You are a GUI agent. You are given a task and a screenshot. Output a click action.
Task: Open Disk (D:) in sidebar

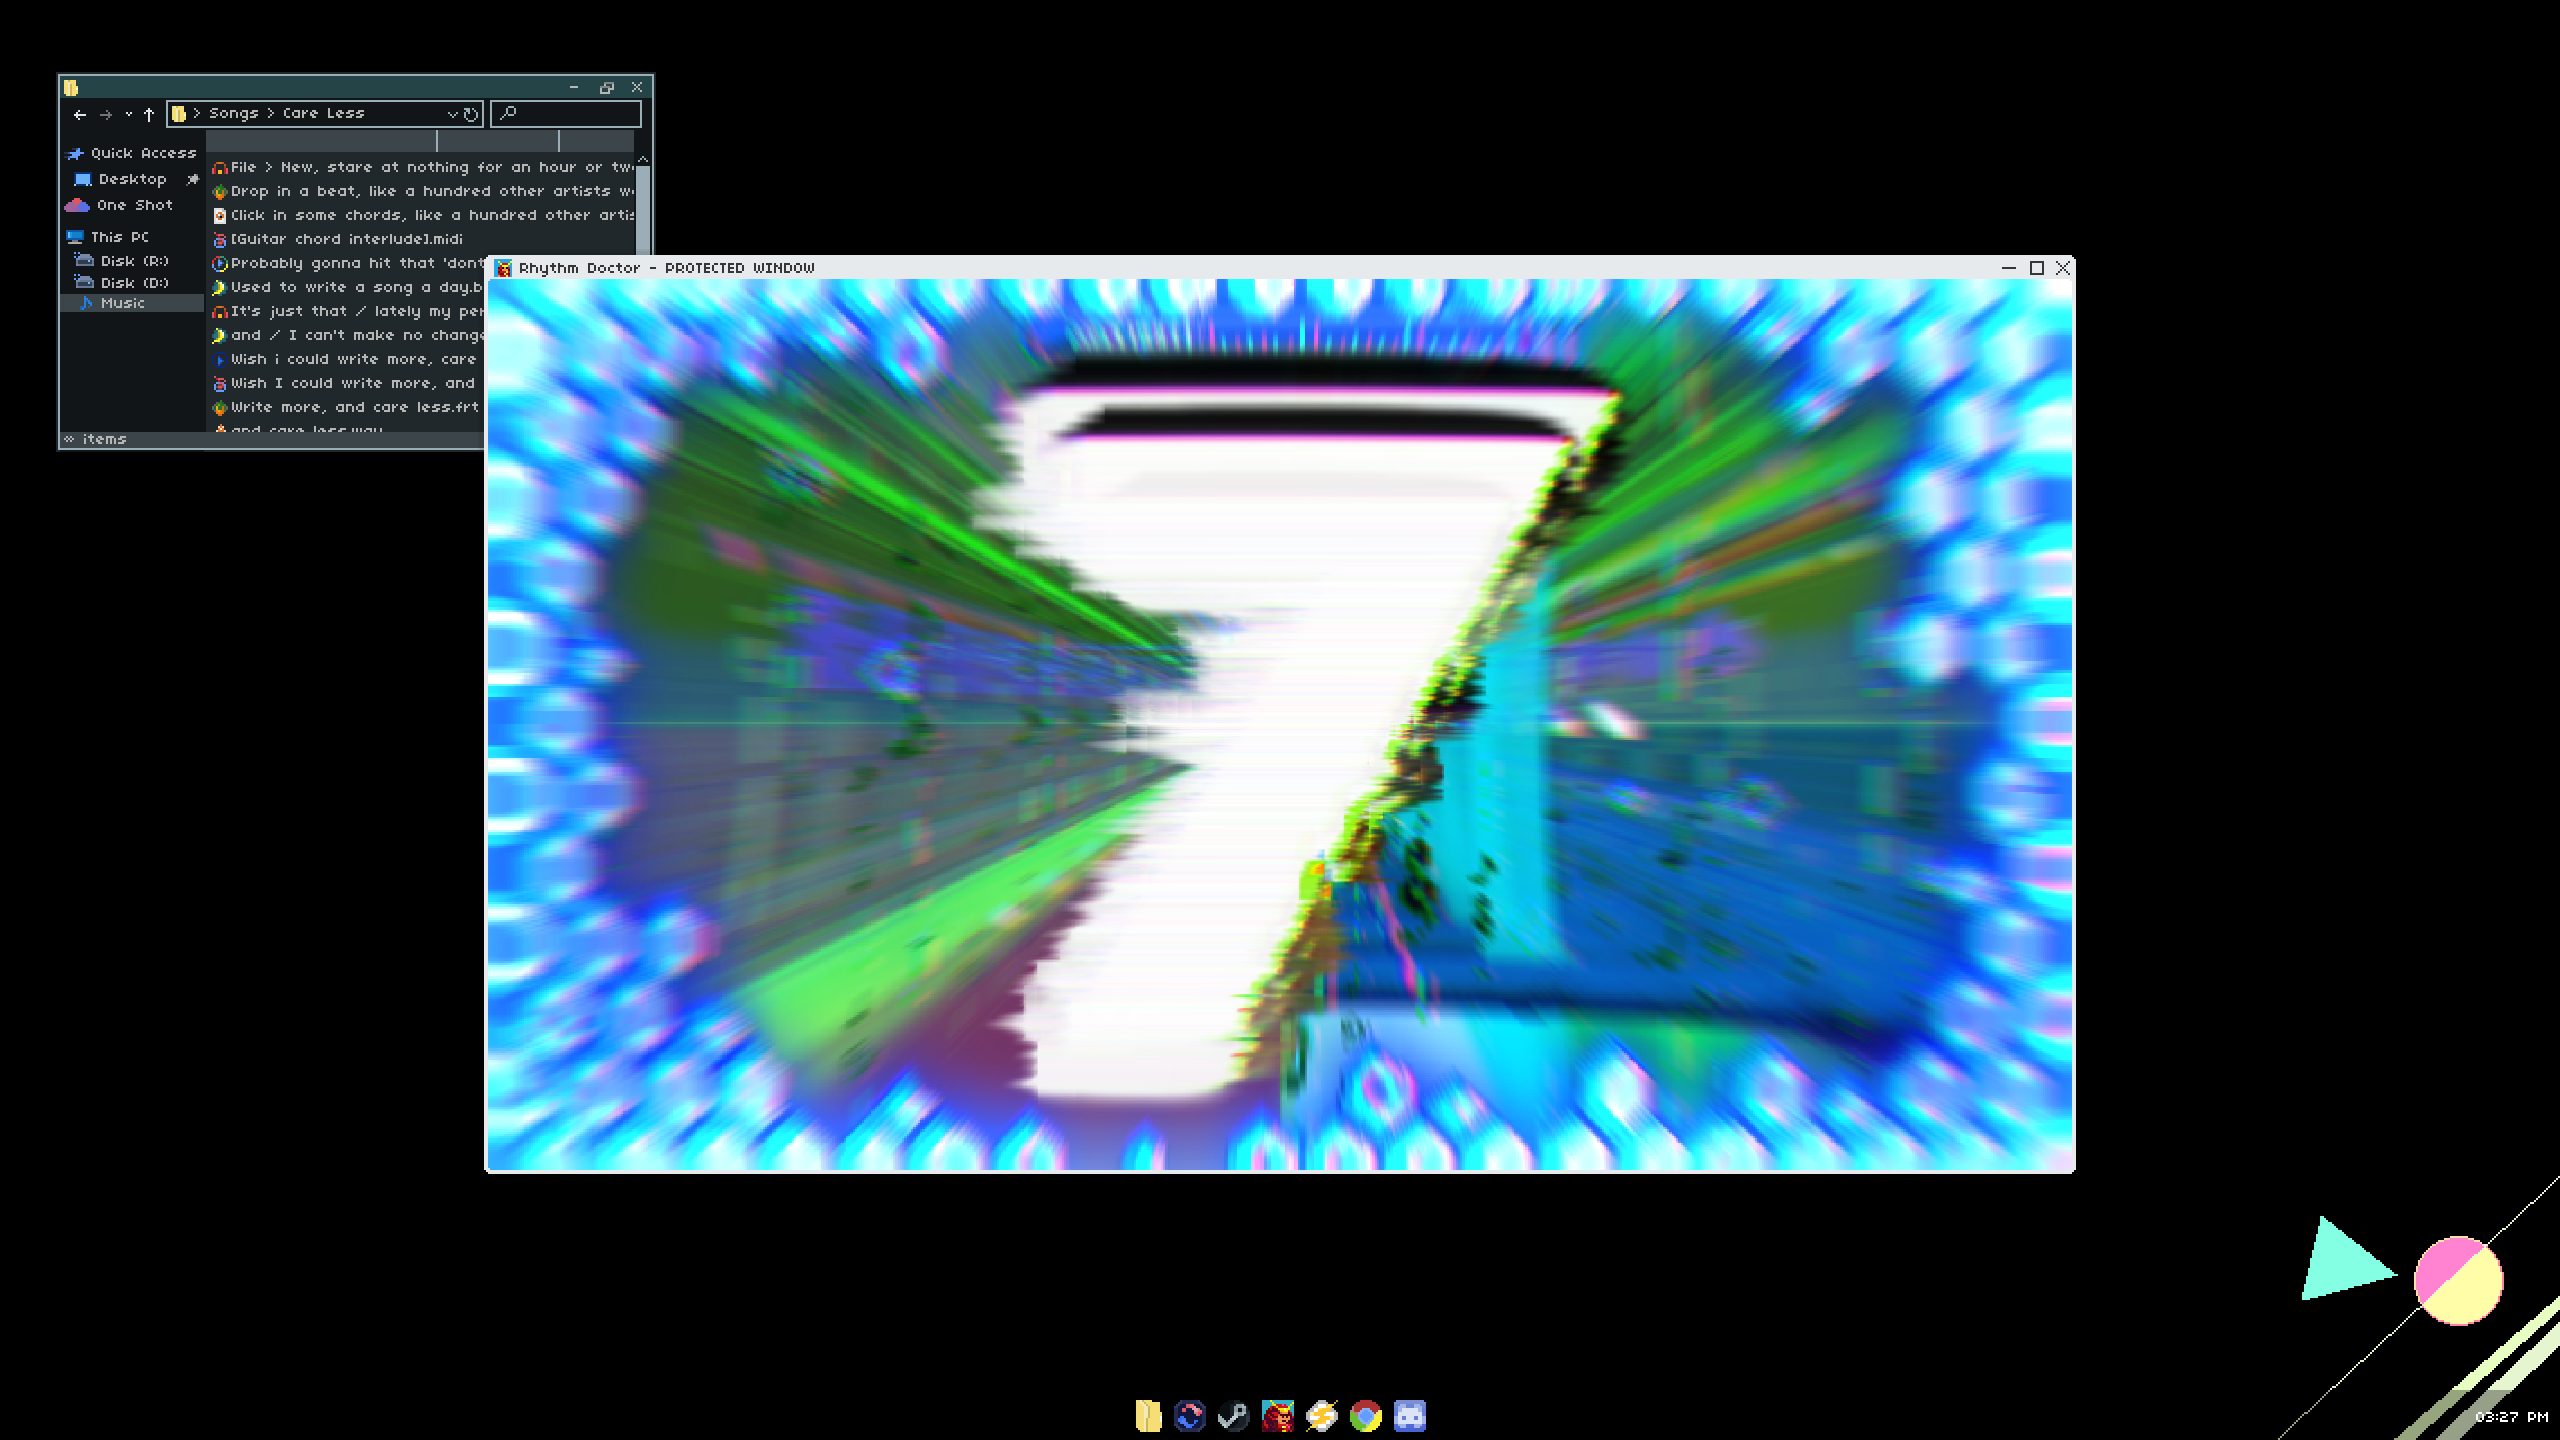pyautogui.click(x=134, y=283)
